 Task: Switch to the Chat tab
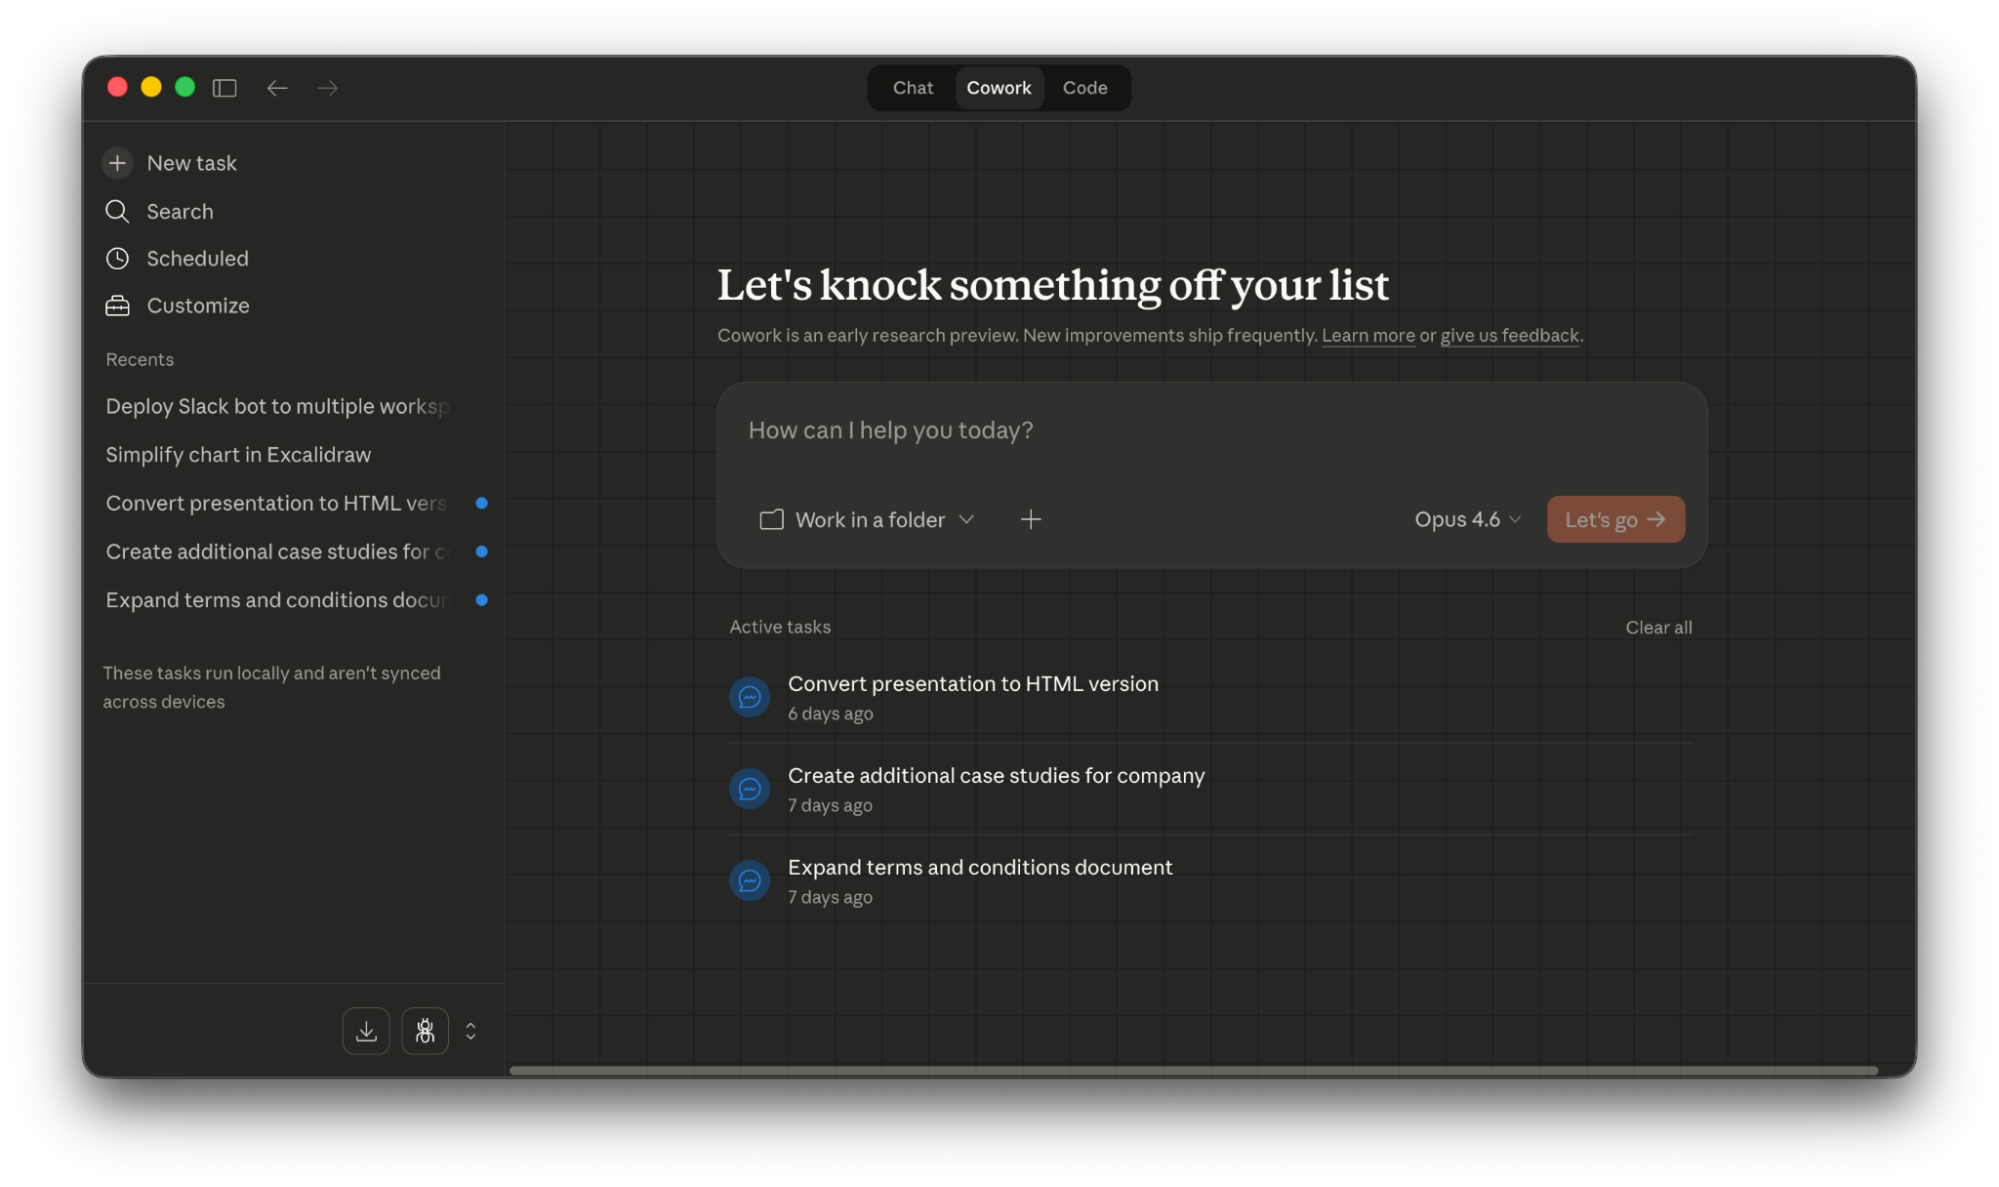pos(912,88)
